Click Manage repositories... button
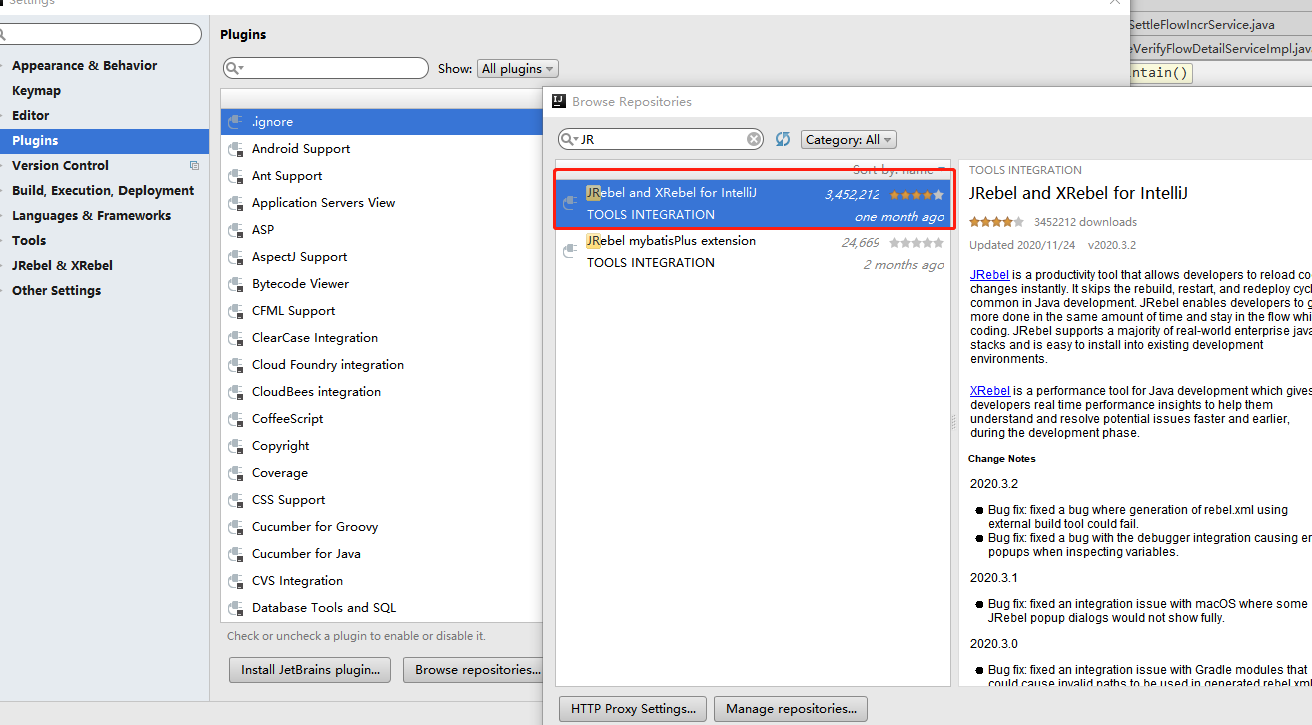Viewport: 1312px width, 725px height. [x=791, y=709]
